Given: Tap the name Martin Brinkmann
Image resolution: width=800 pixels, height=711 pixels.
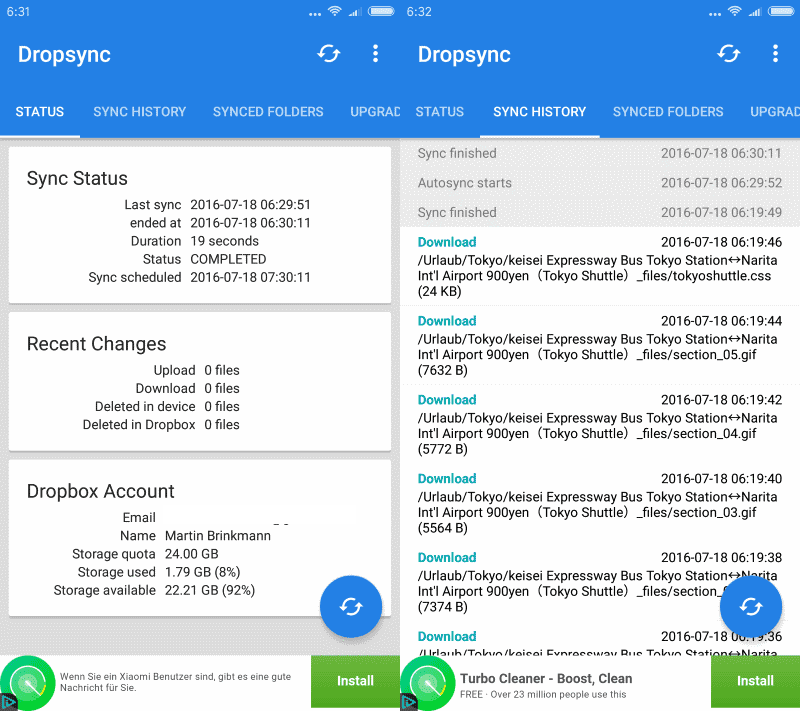Looking at the screenshot, I should [218, 536].
